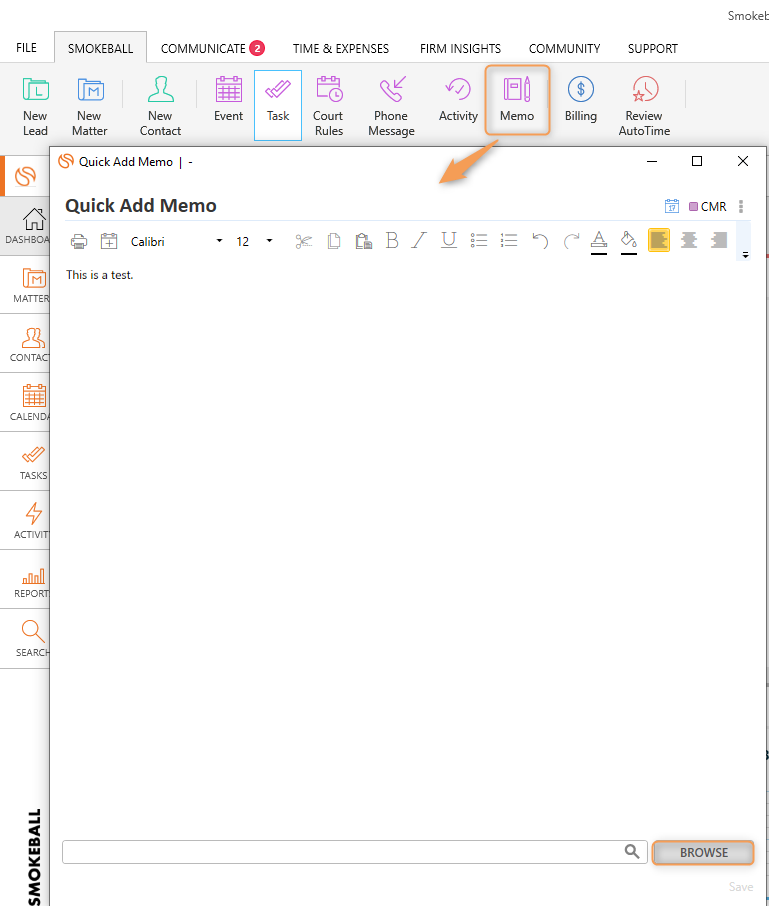
Task: Open Review AutoTime
Action: click(x=644, y=106)
